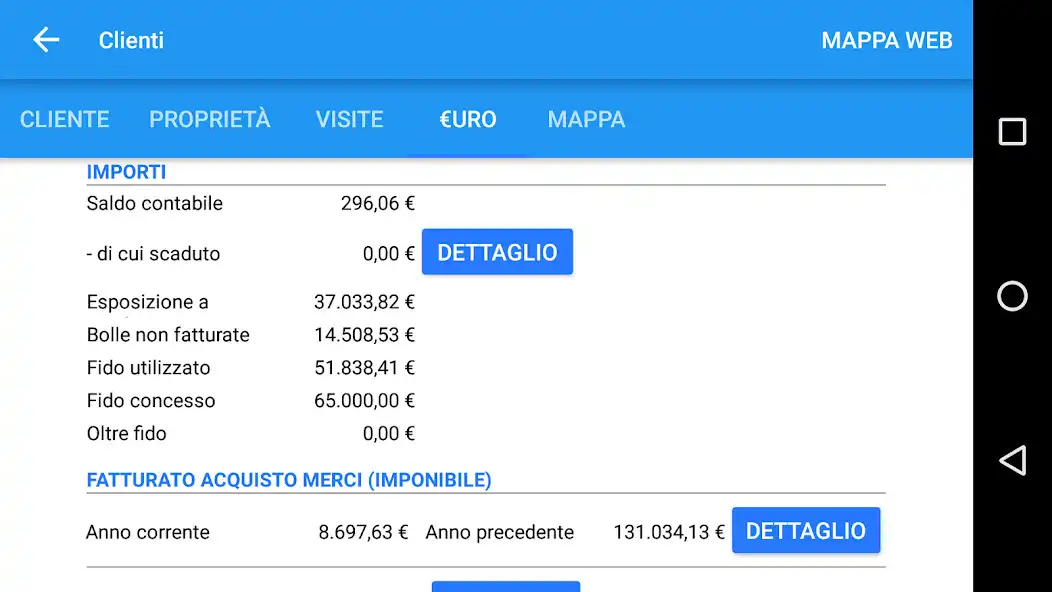The image size is (1052, 592).
Task: Tap the Android home circle icon
Action: pyautogui.click(x=1012, y=296)
